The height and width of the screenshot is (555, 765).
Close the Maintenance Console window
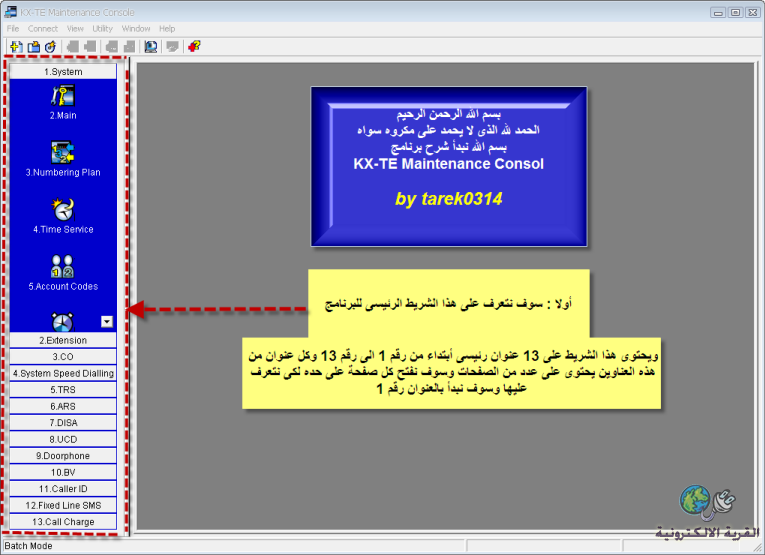[x=753, y=13]
